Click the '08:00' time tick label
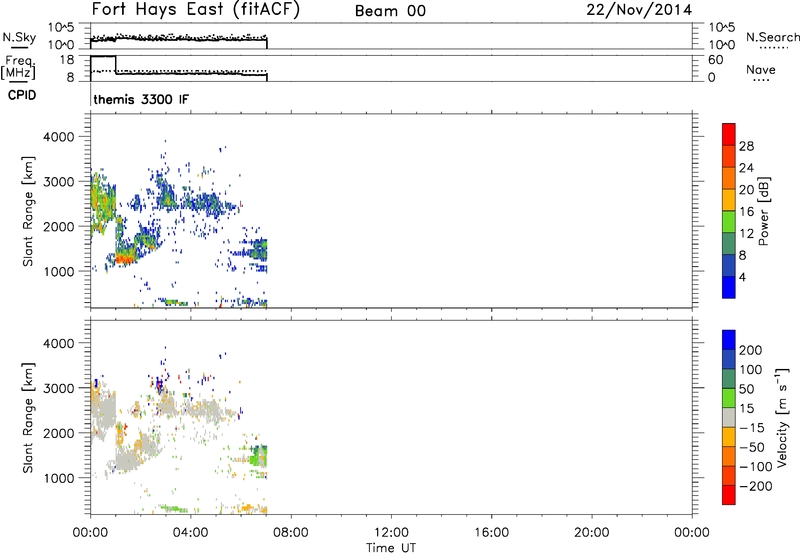800x554 pixels. pos(291,533)
